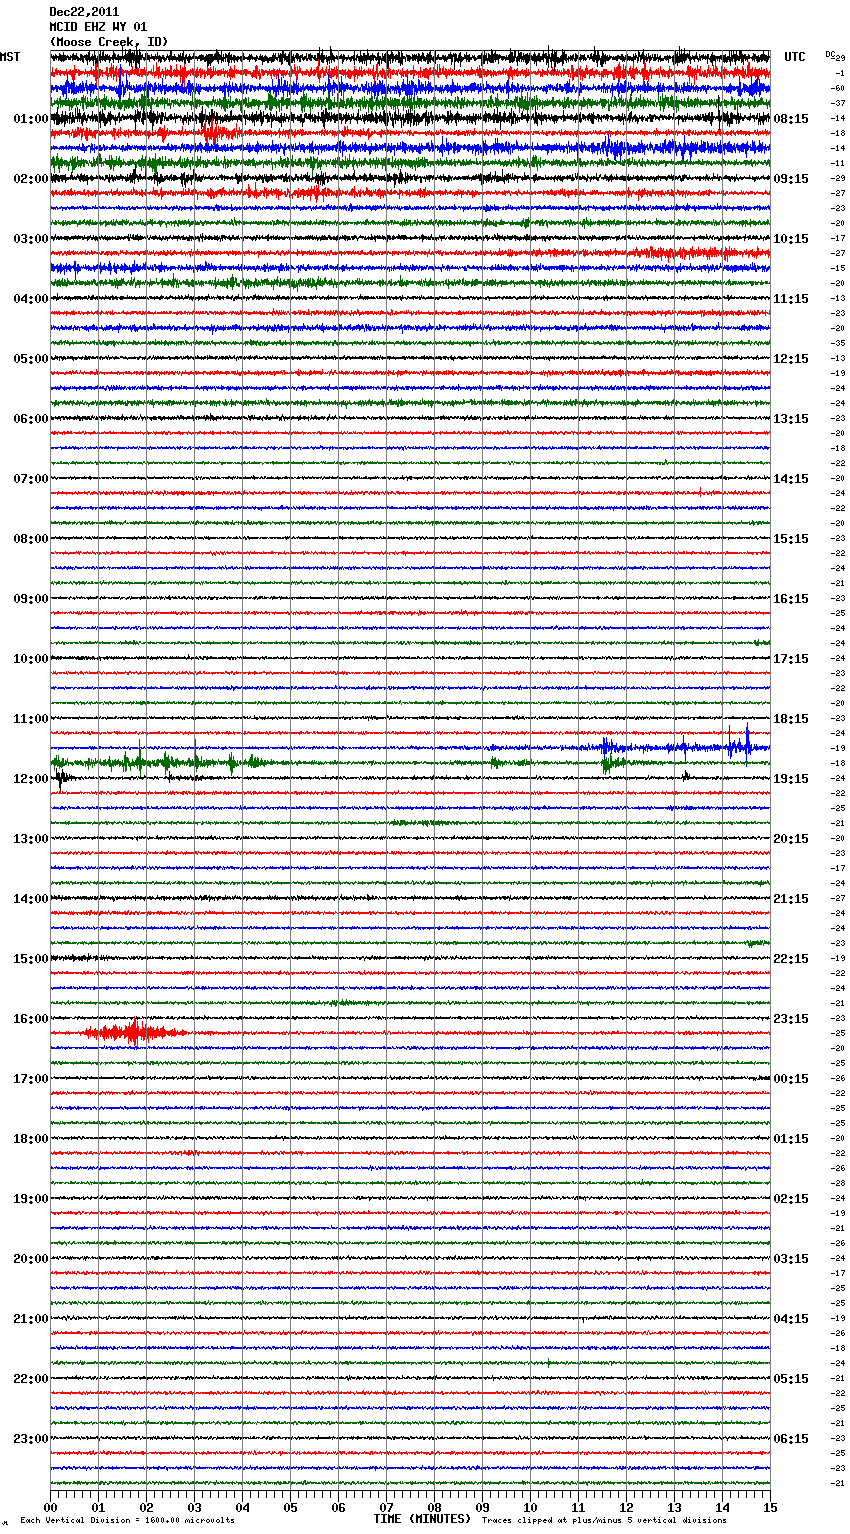Click the date label Dec22,2011
850x1534 pixels.
click(84, 12)
